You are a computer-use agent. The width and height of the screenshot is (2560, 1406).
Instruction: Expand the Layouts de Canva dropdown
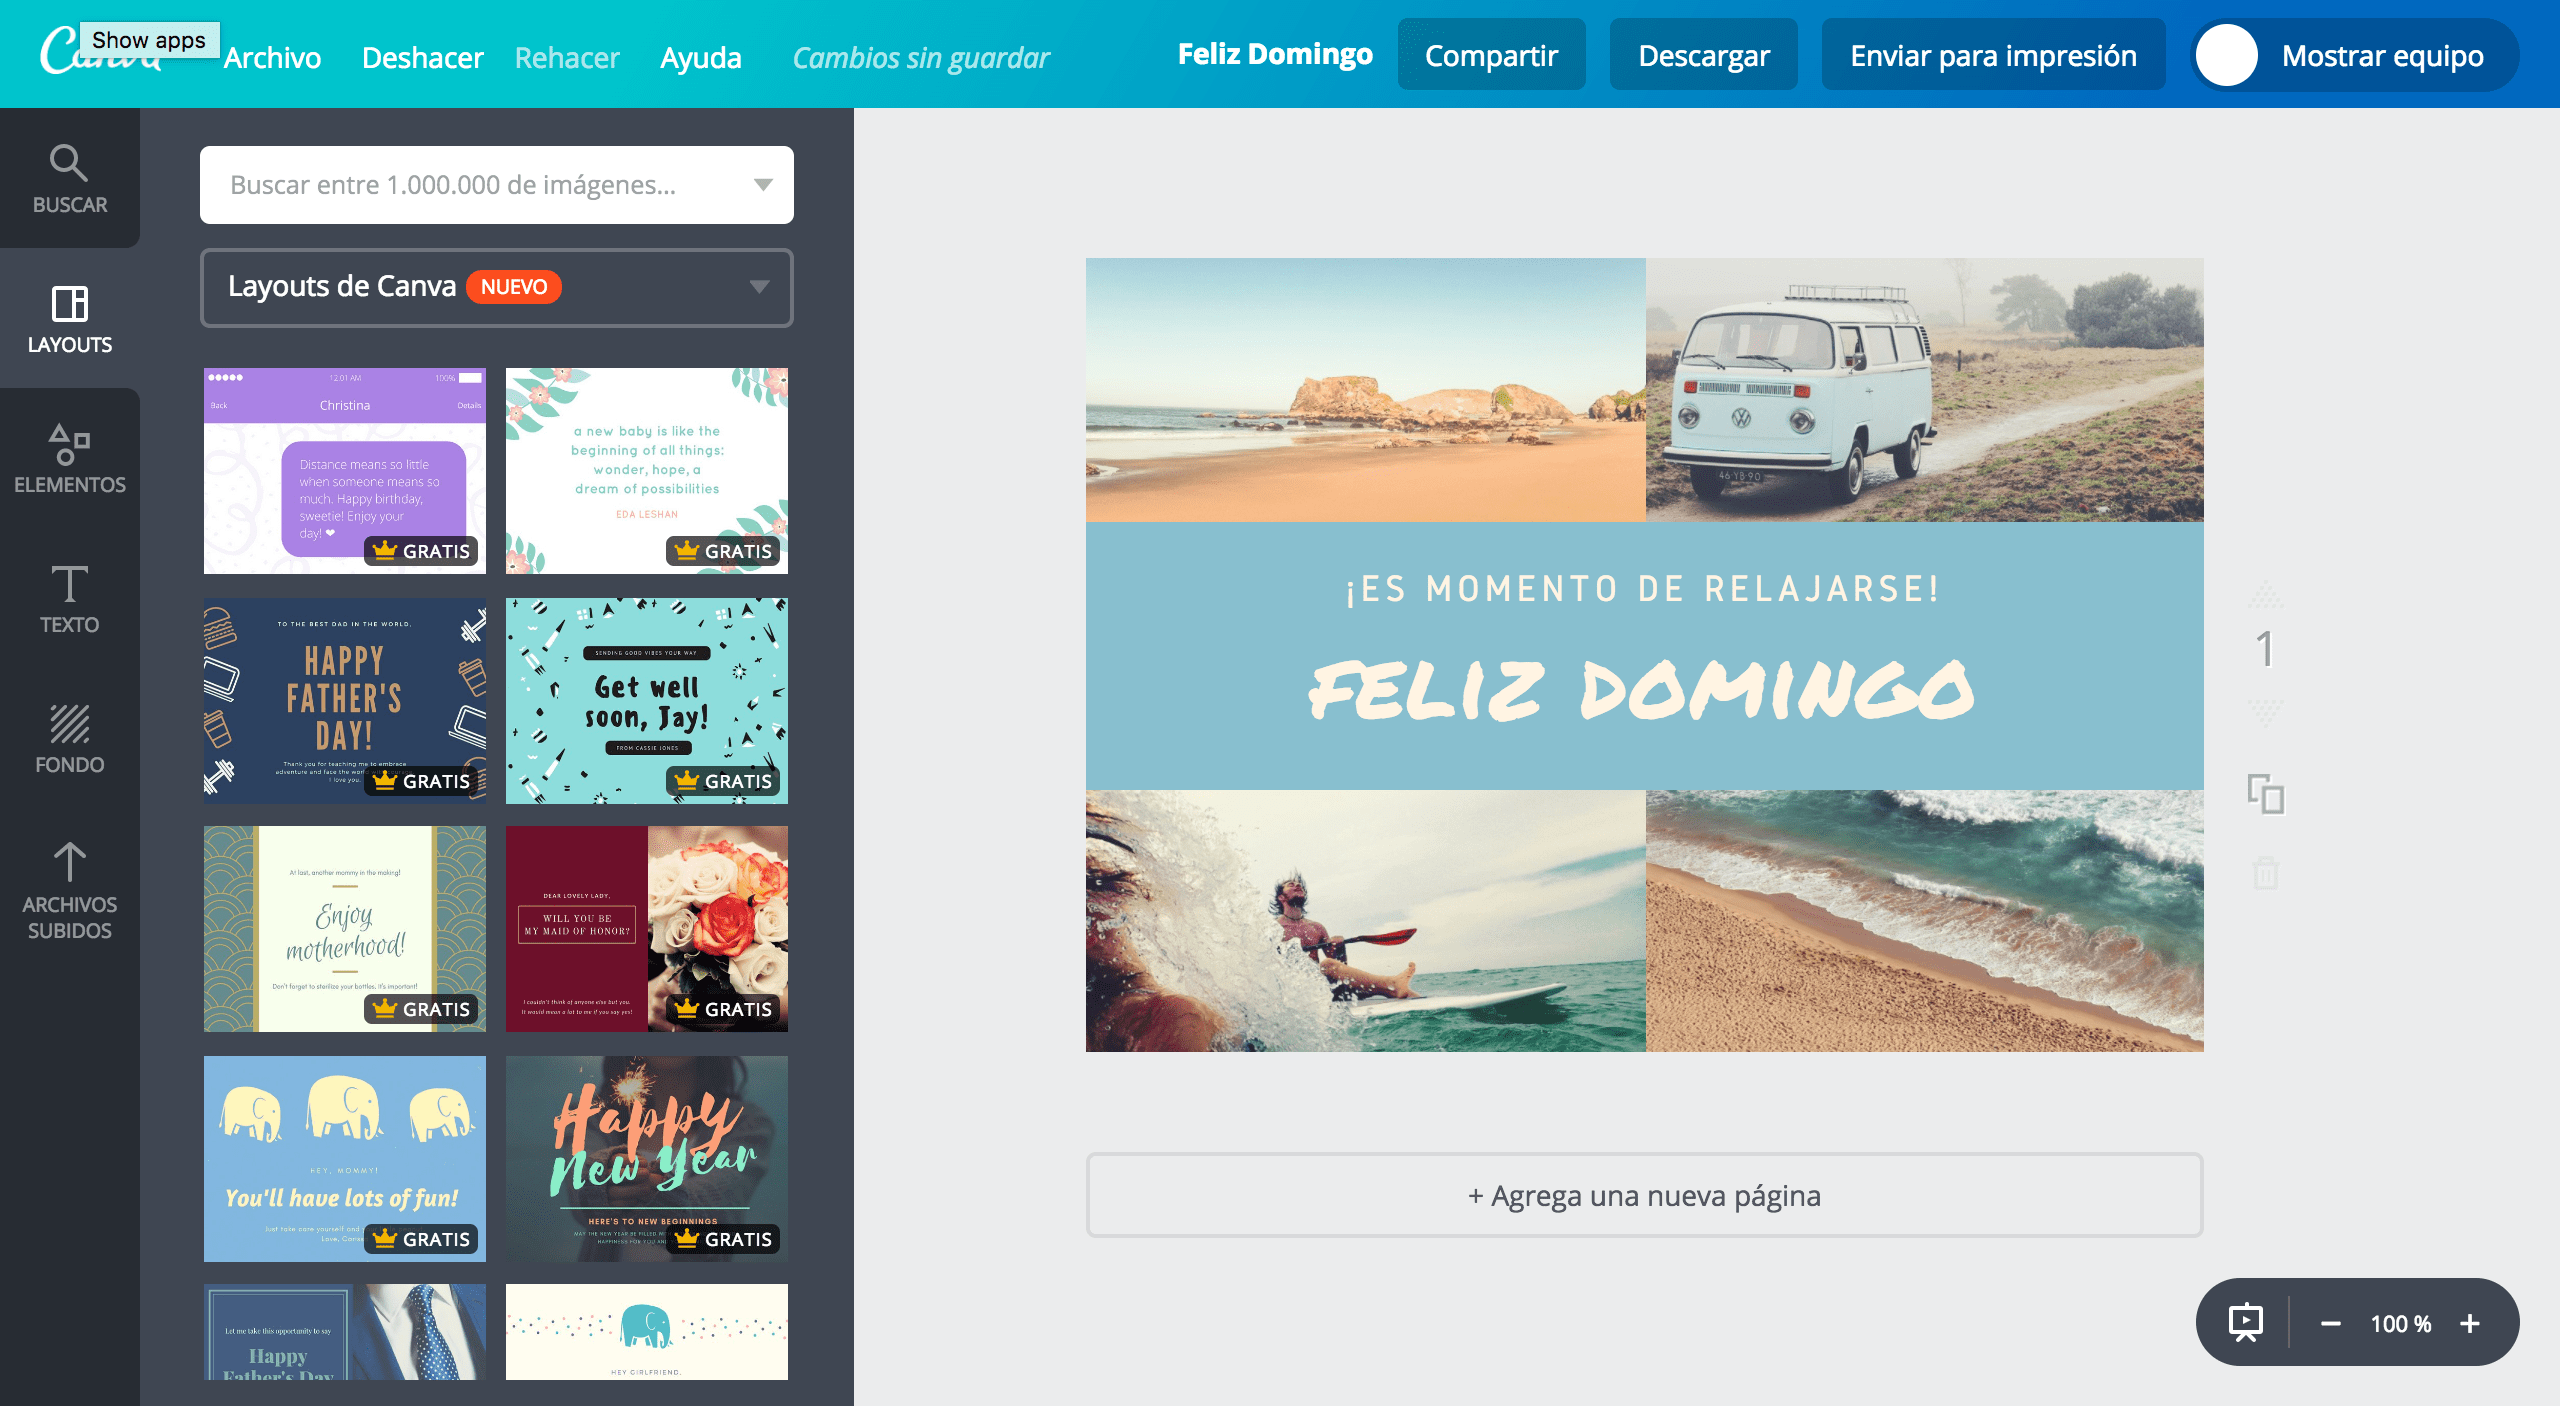[x=497, y=287]
